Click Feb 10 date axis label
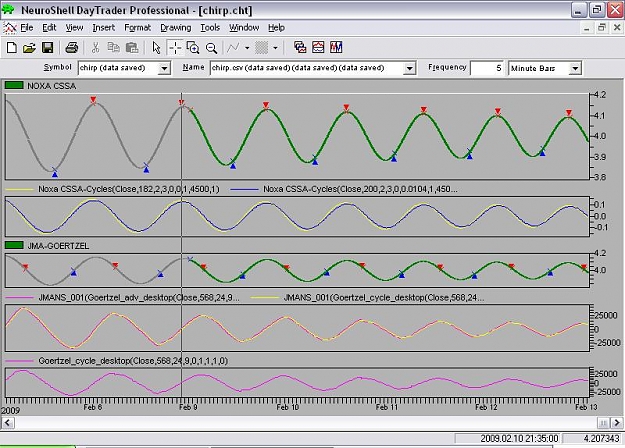 pyautogui.click(x=288, y=407)
